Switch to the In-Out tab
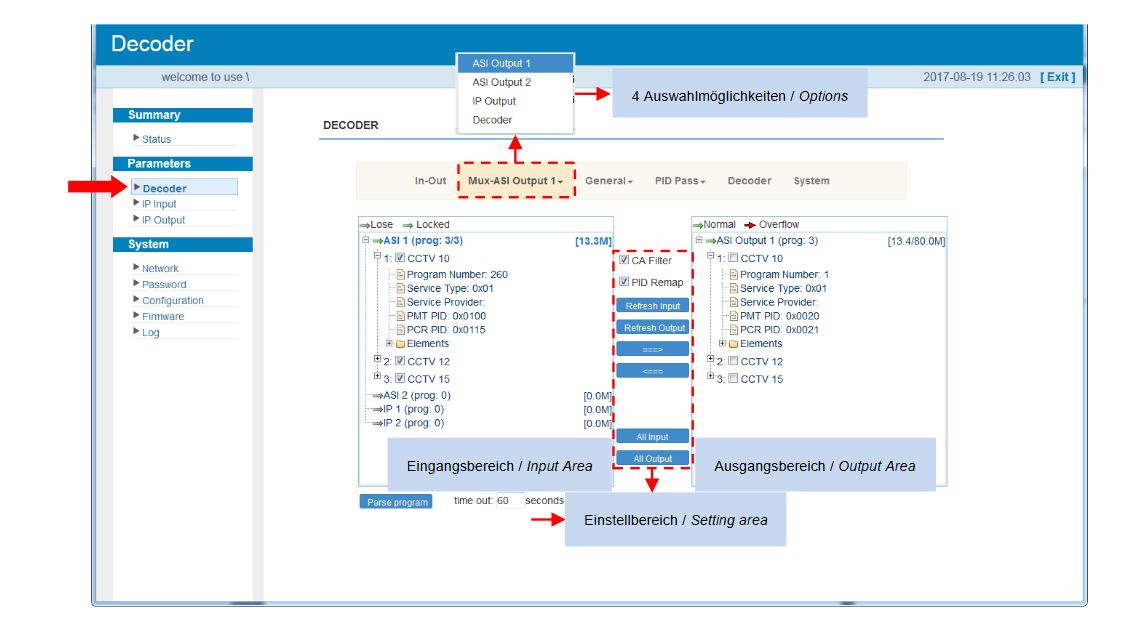The image size is (1122, 630). coord(430,181)
